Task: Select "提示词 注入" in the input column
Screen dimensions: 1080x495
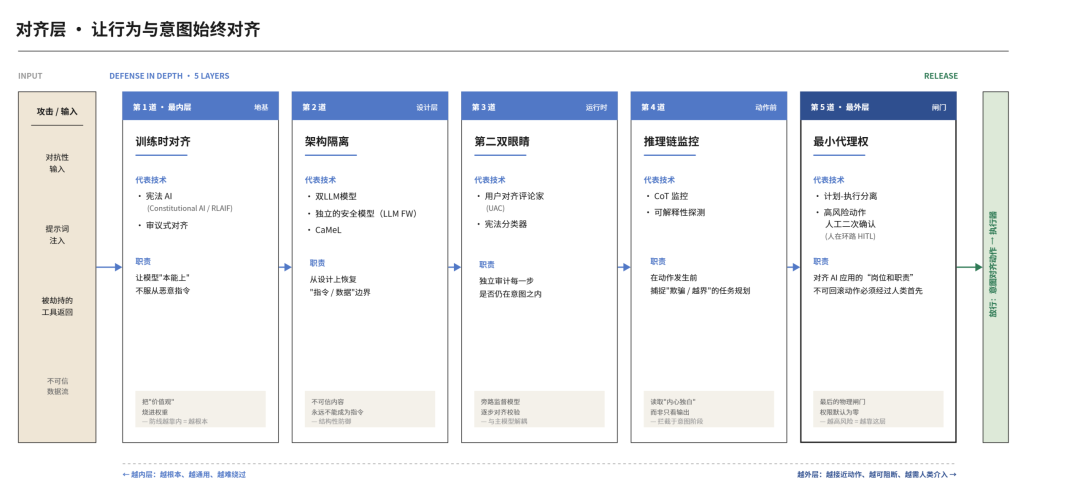Action: pos(57,235)
